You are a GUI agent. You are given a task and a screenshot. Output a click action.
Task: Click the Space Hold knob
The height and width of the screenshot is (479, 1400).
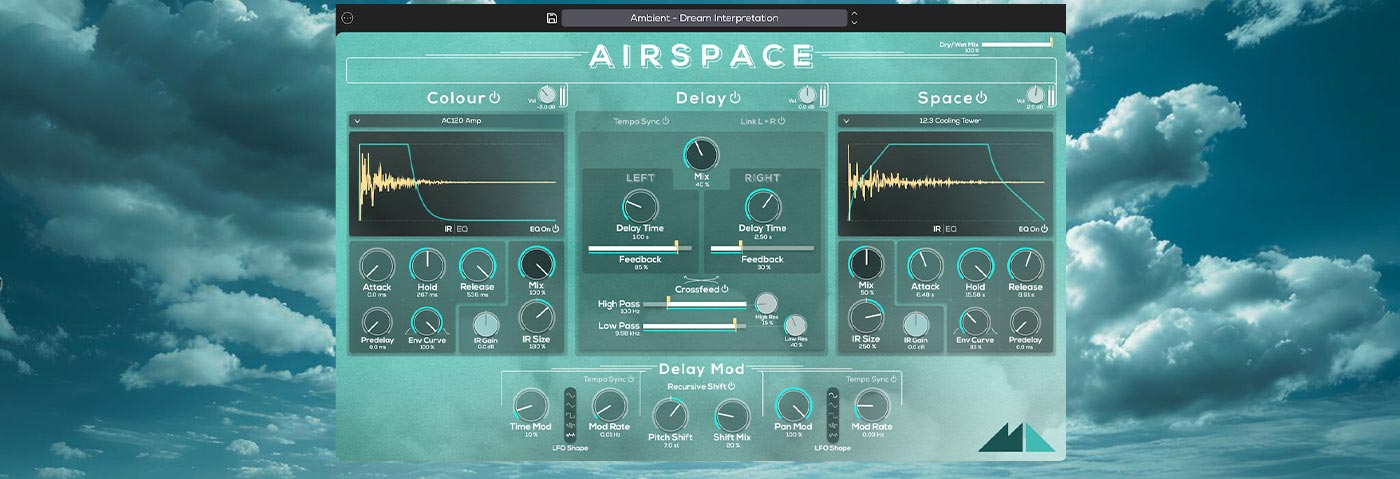tap(975, 265)
